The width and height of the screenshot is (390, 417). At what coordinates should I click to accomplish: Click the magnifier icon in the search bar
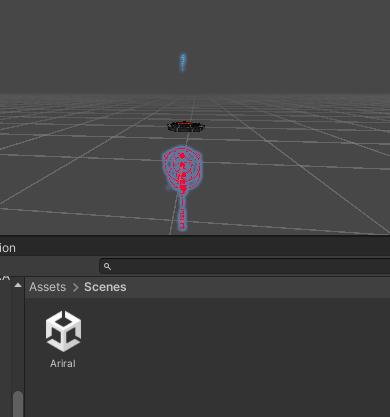107,267
